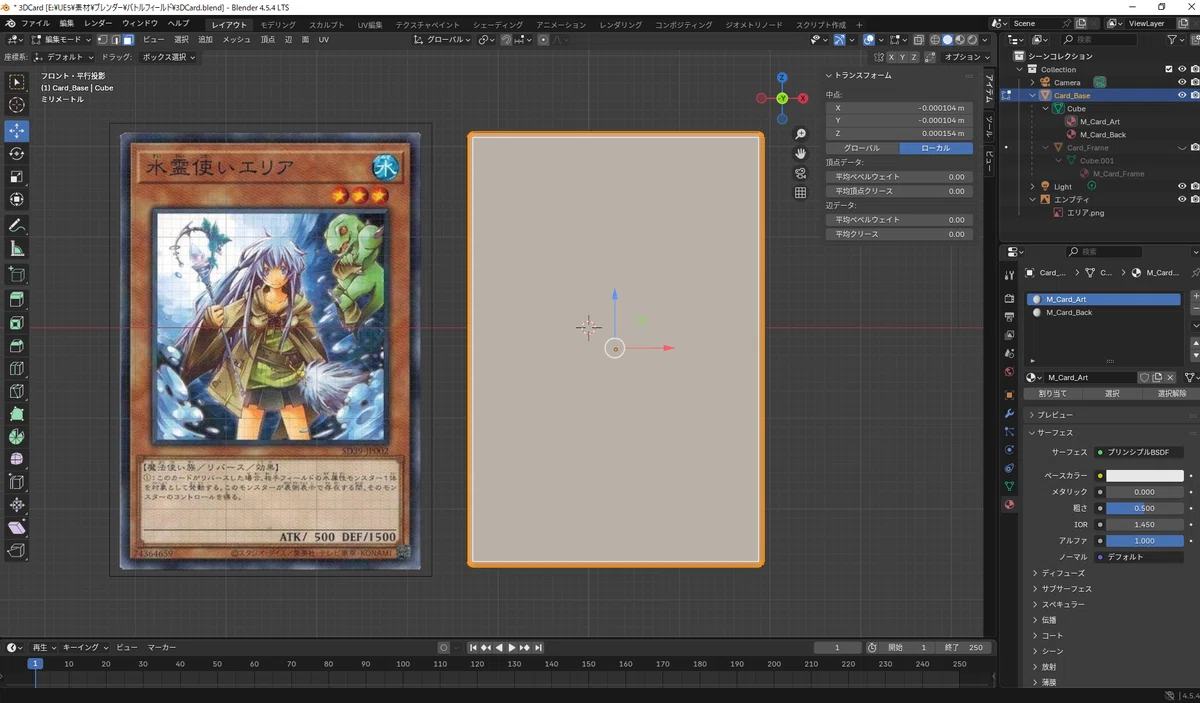This screenshot has height=703, width=1200.
Task: Hide Card_Base object in outliner
Action: click(x=1182, y=95)
